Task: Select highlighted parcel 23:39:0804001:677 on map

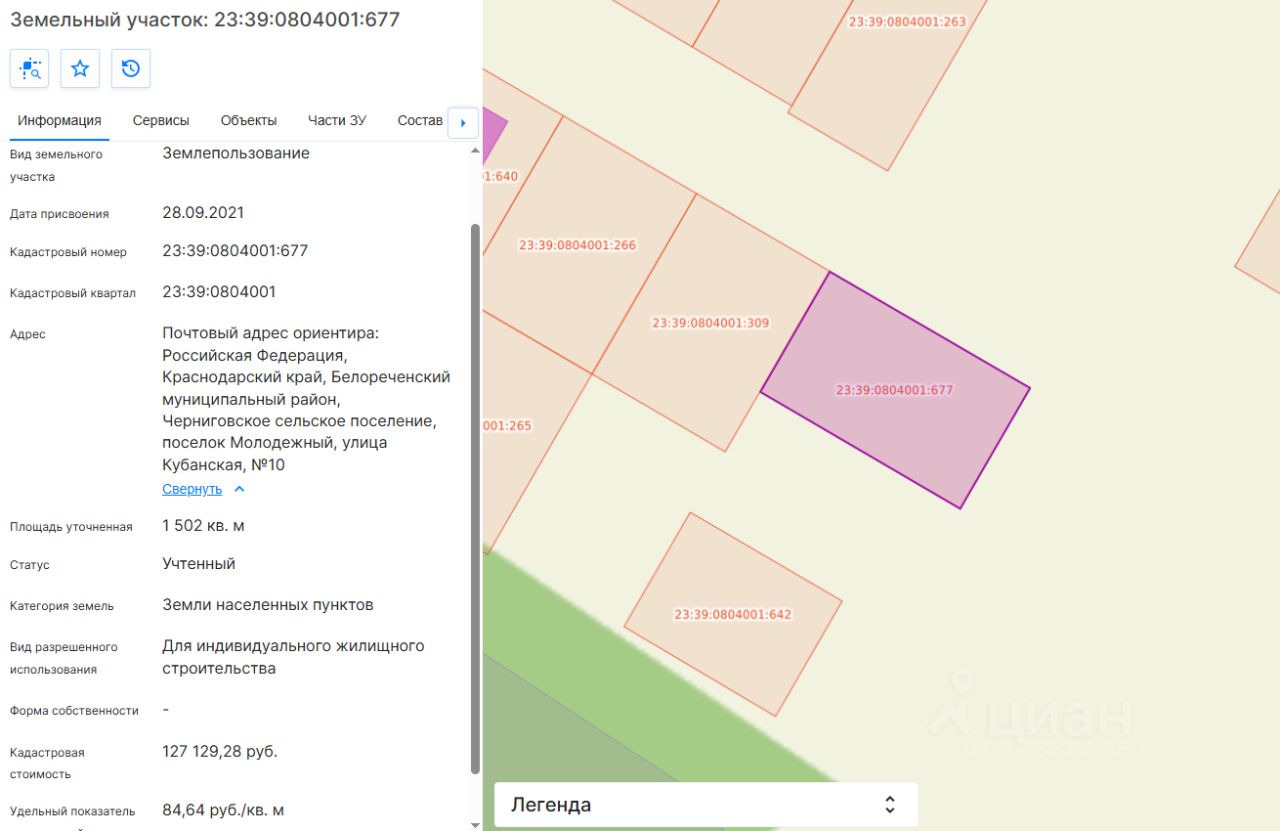Action: tap(895, 390)
